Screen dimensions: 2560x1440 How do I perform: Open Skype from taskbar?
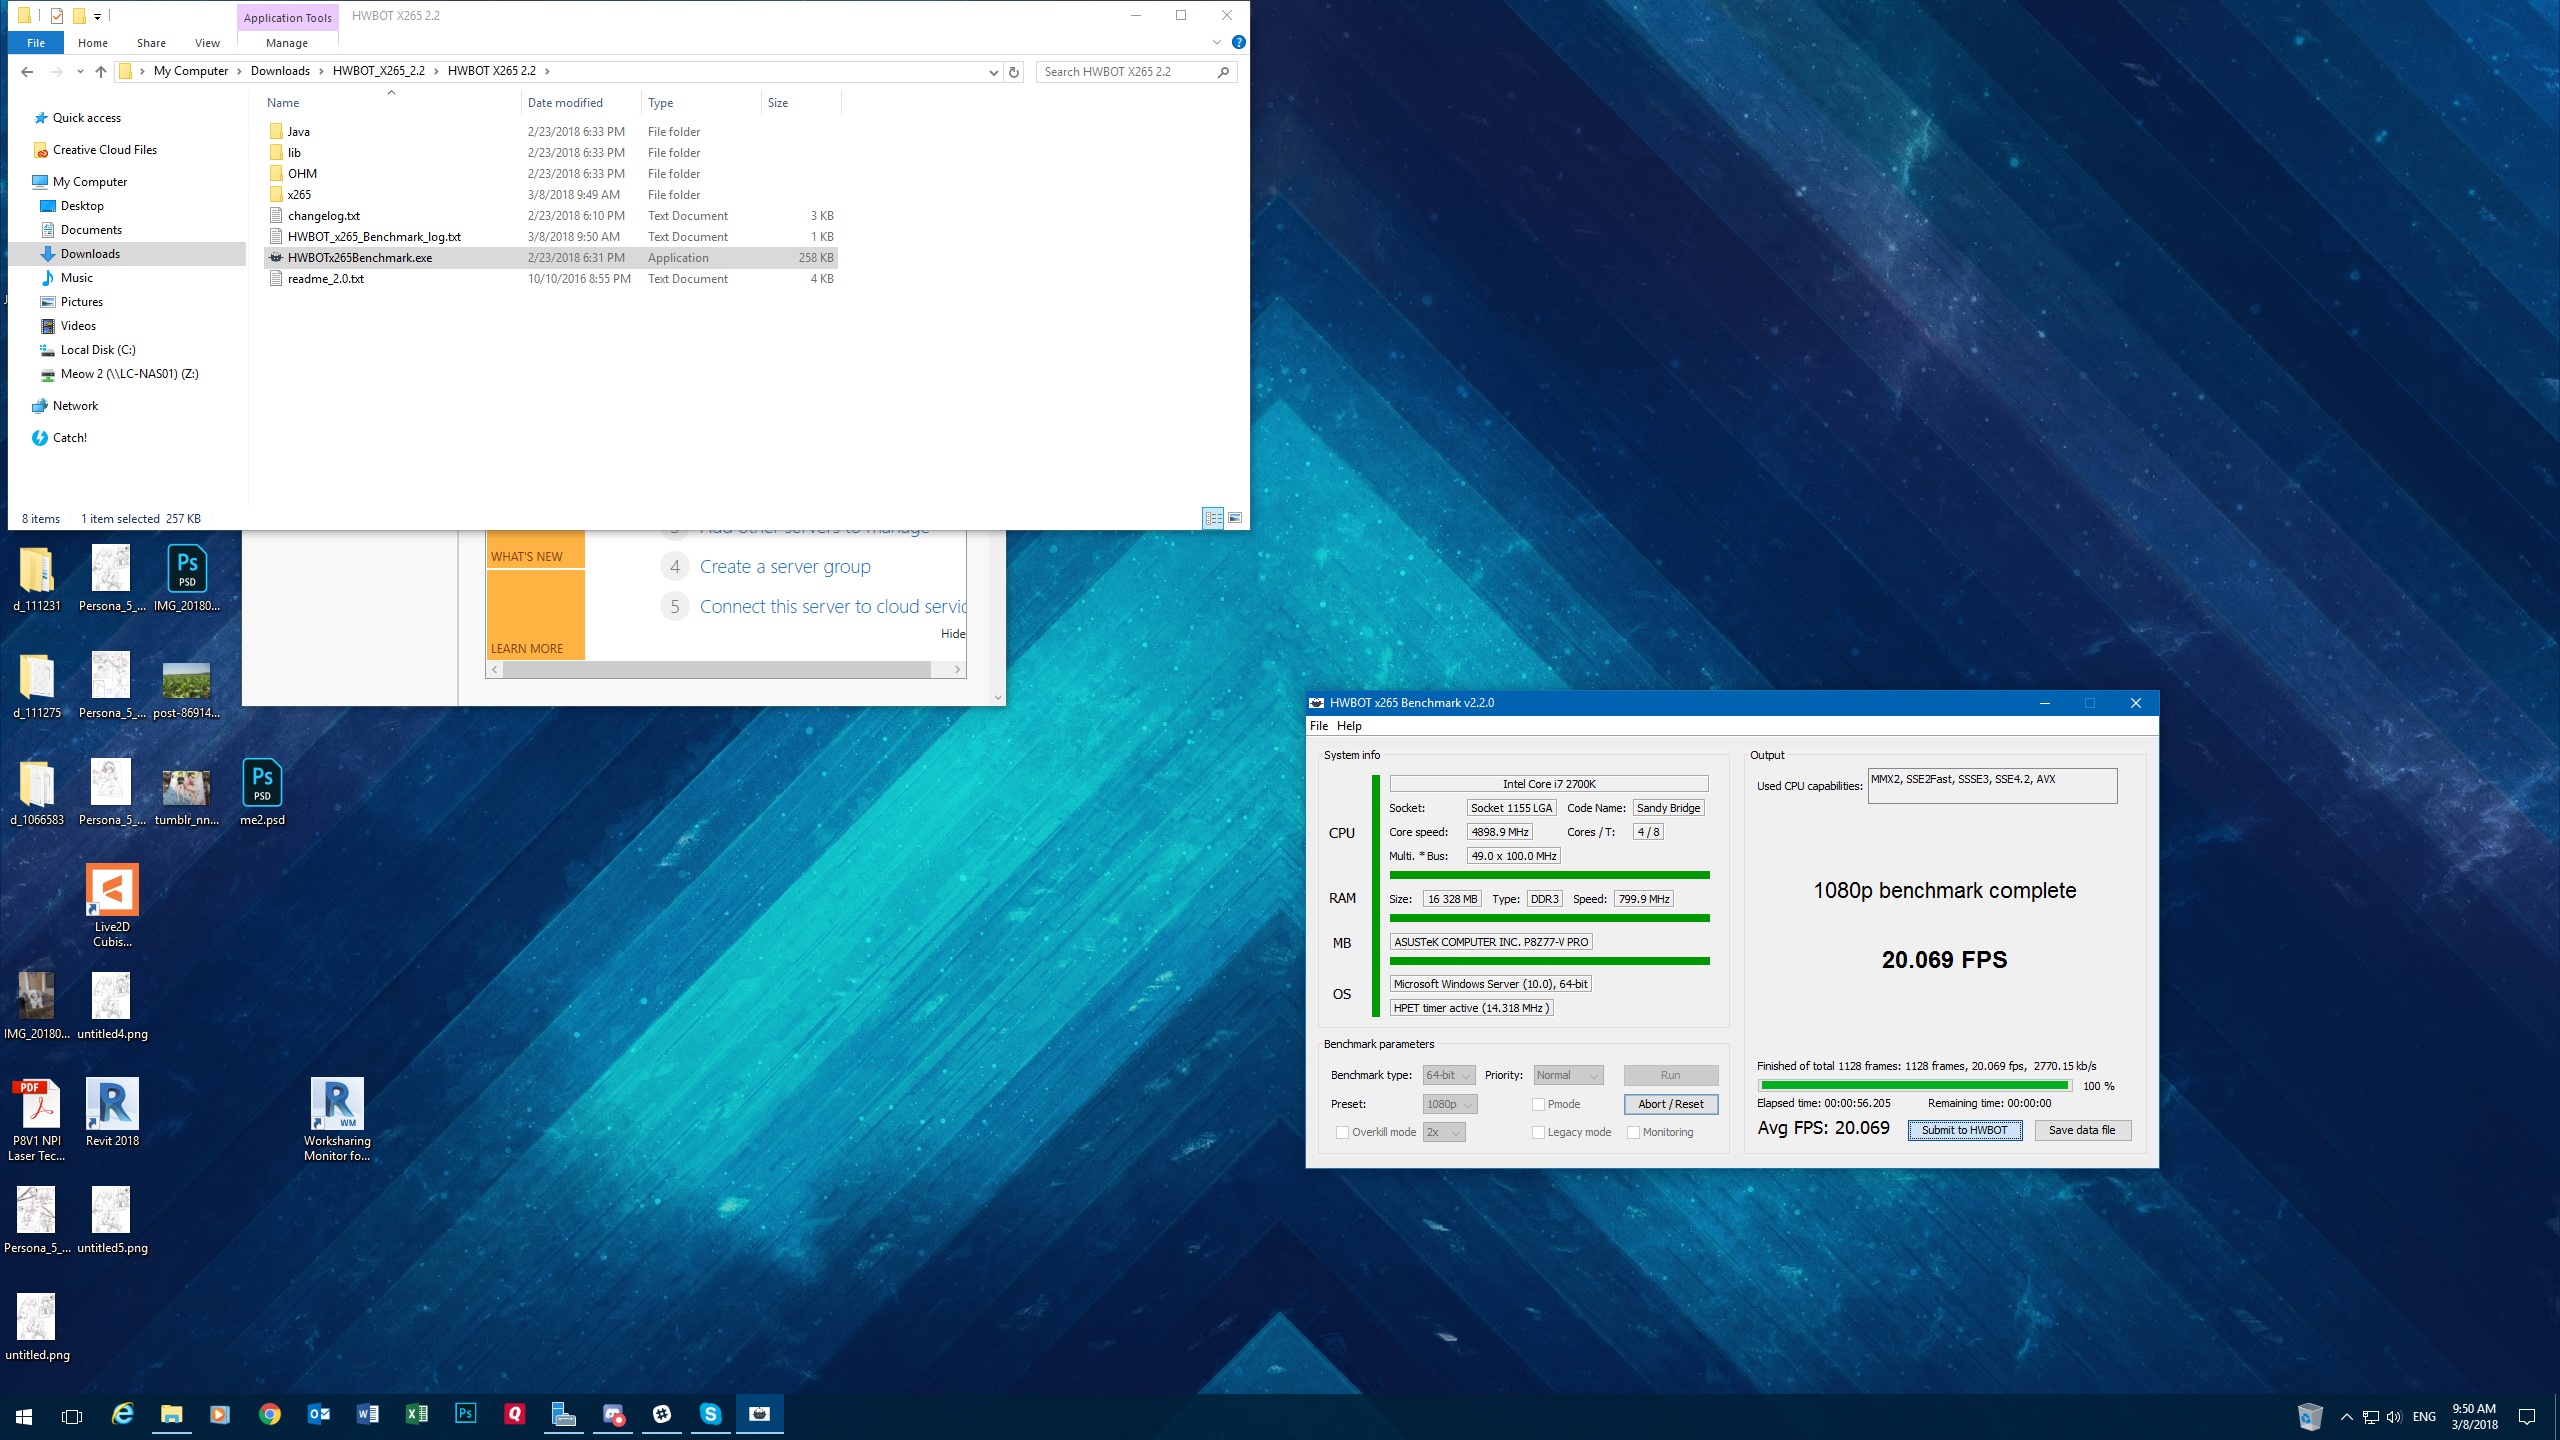pyautogui.click(x=710, y=1415)
